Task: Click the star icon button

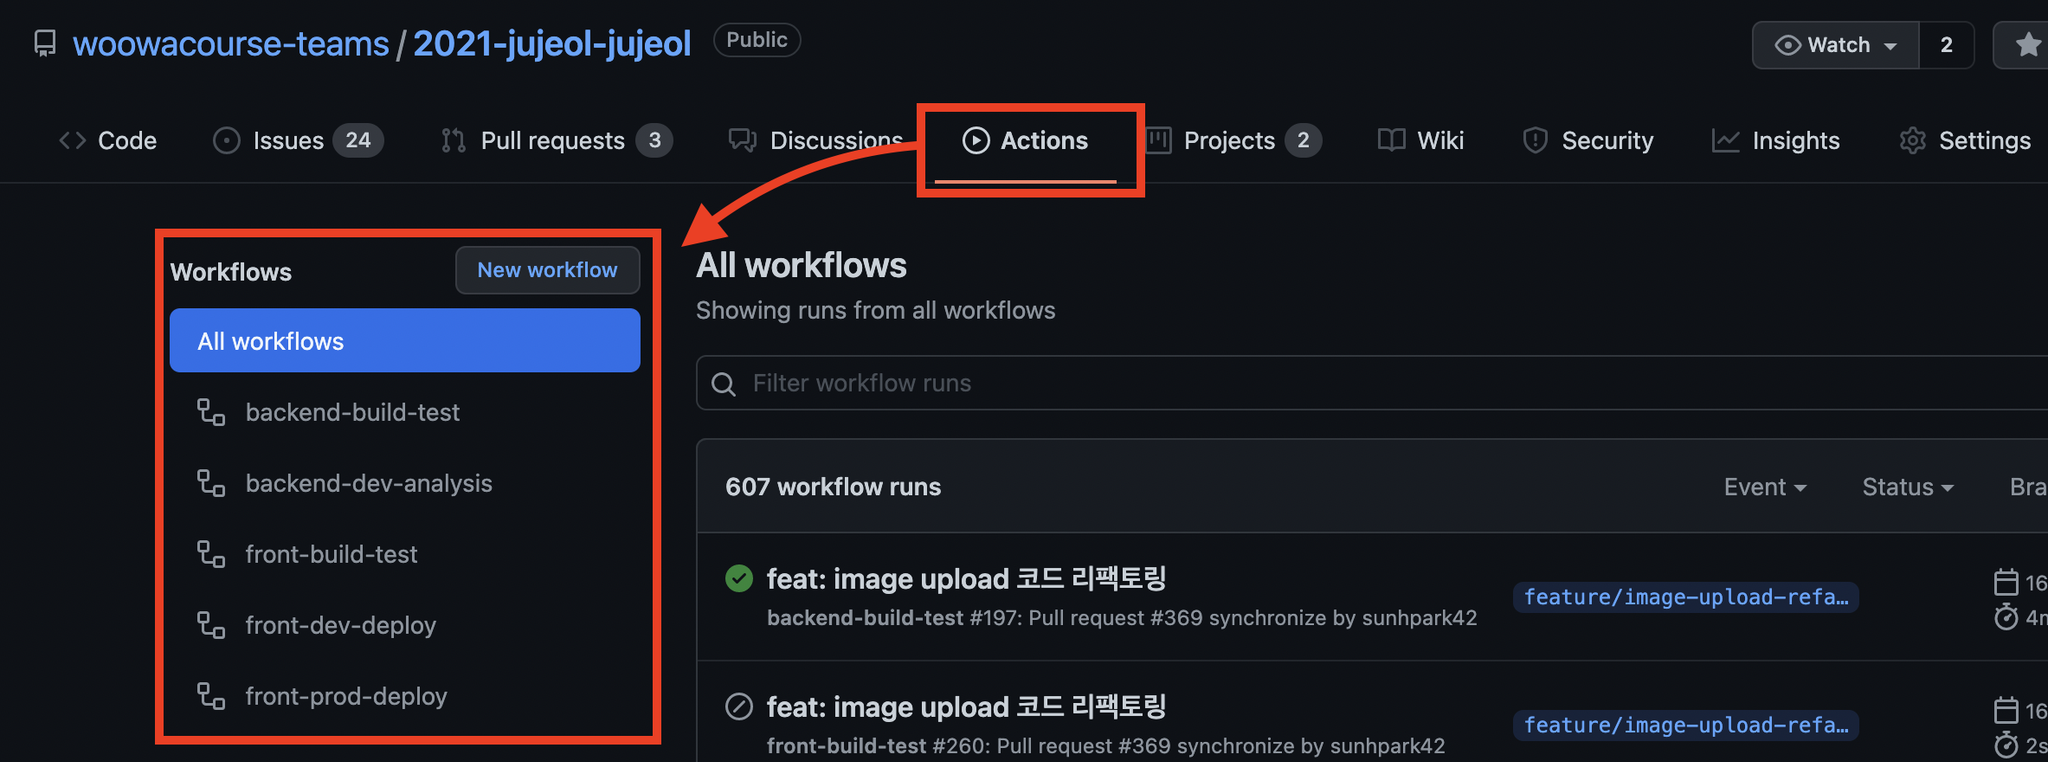Action: 2027,45
